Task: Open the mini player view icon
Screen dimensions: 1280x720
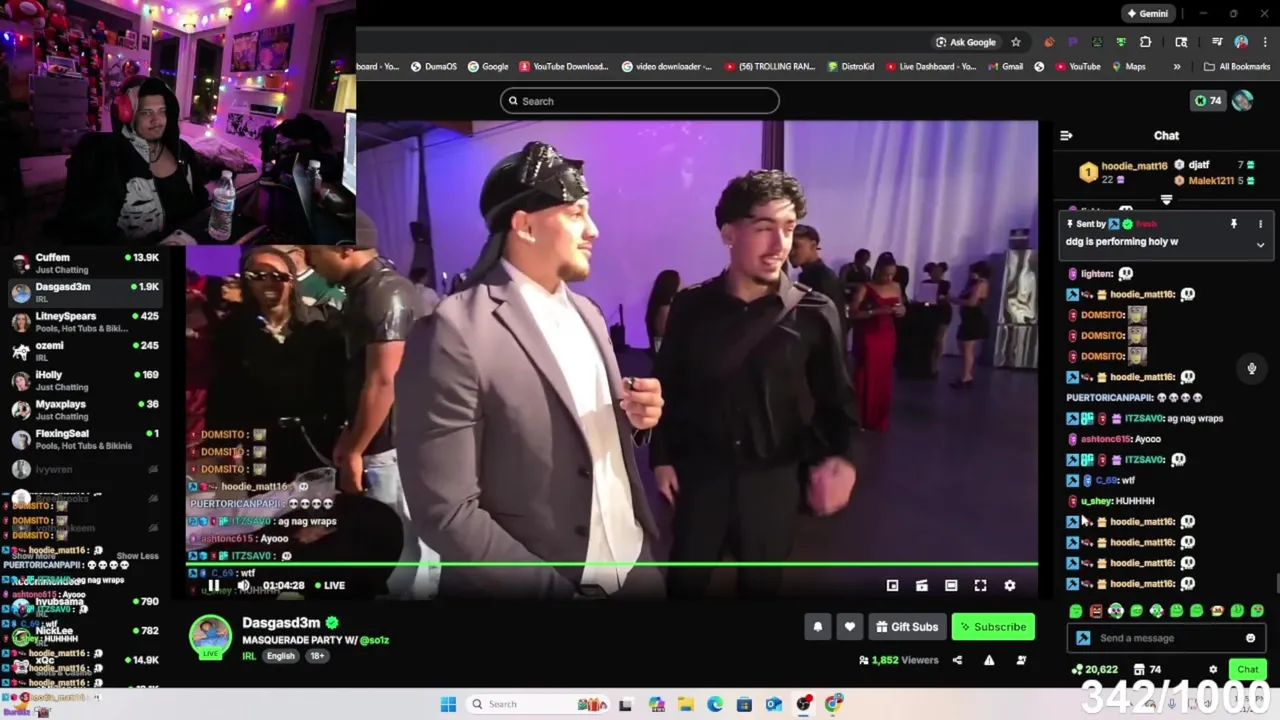Action: point(892,586)
